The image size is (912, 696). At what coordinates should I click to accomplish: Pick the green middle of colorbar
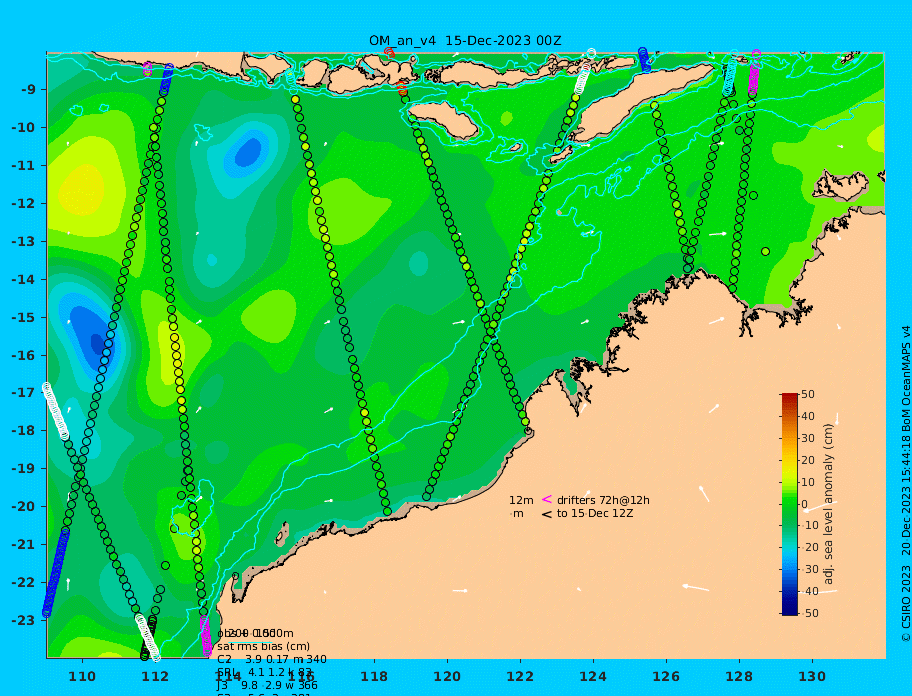pyautogui.click(x=790, y=504)
